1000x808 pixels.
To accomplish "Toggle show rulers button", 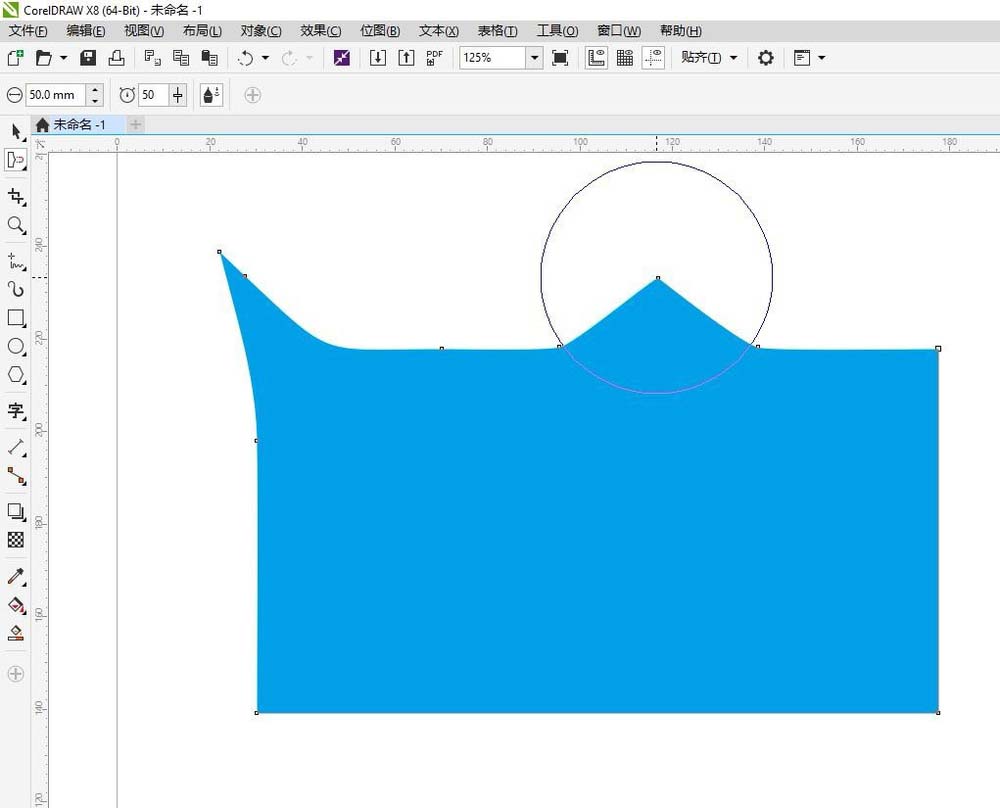I will 596,58.
